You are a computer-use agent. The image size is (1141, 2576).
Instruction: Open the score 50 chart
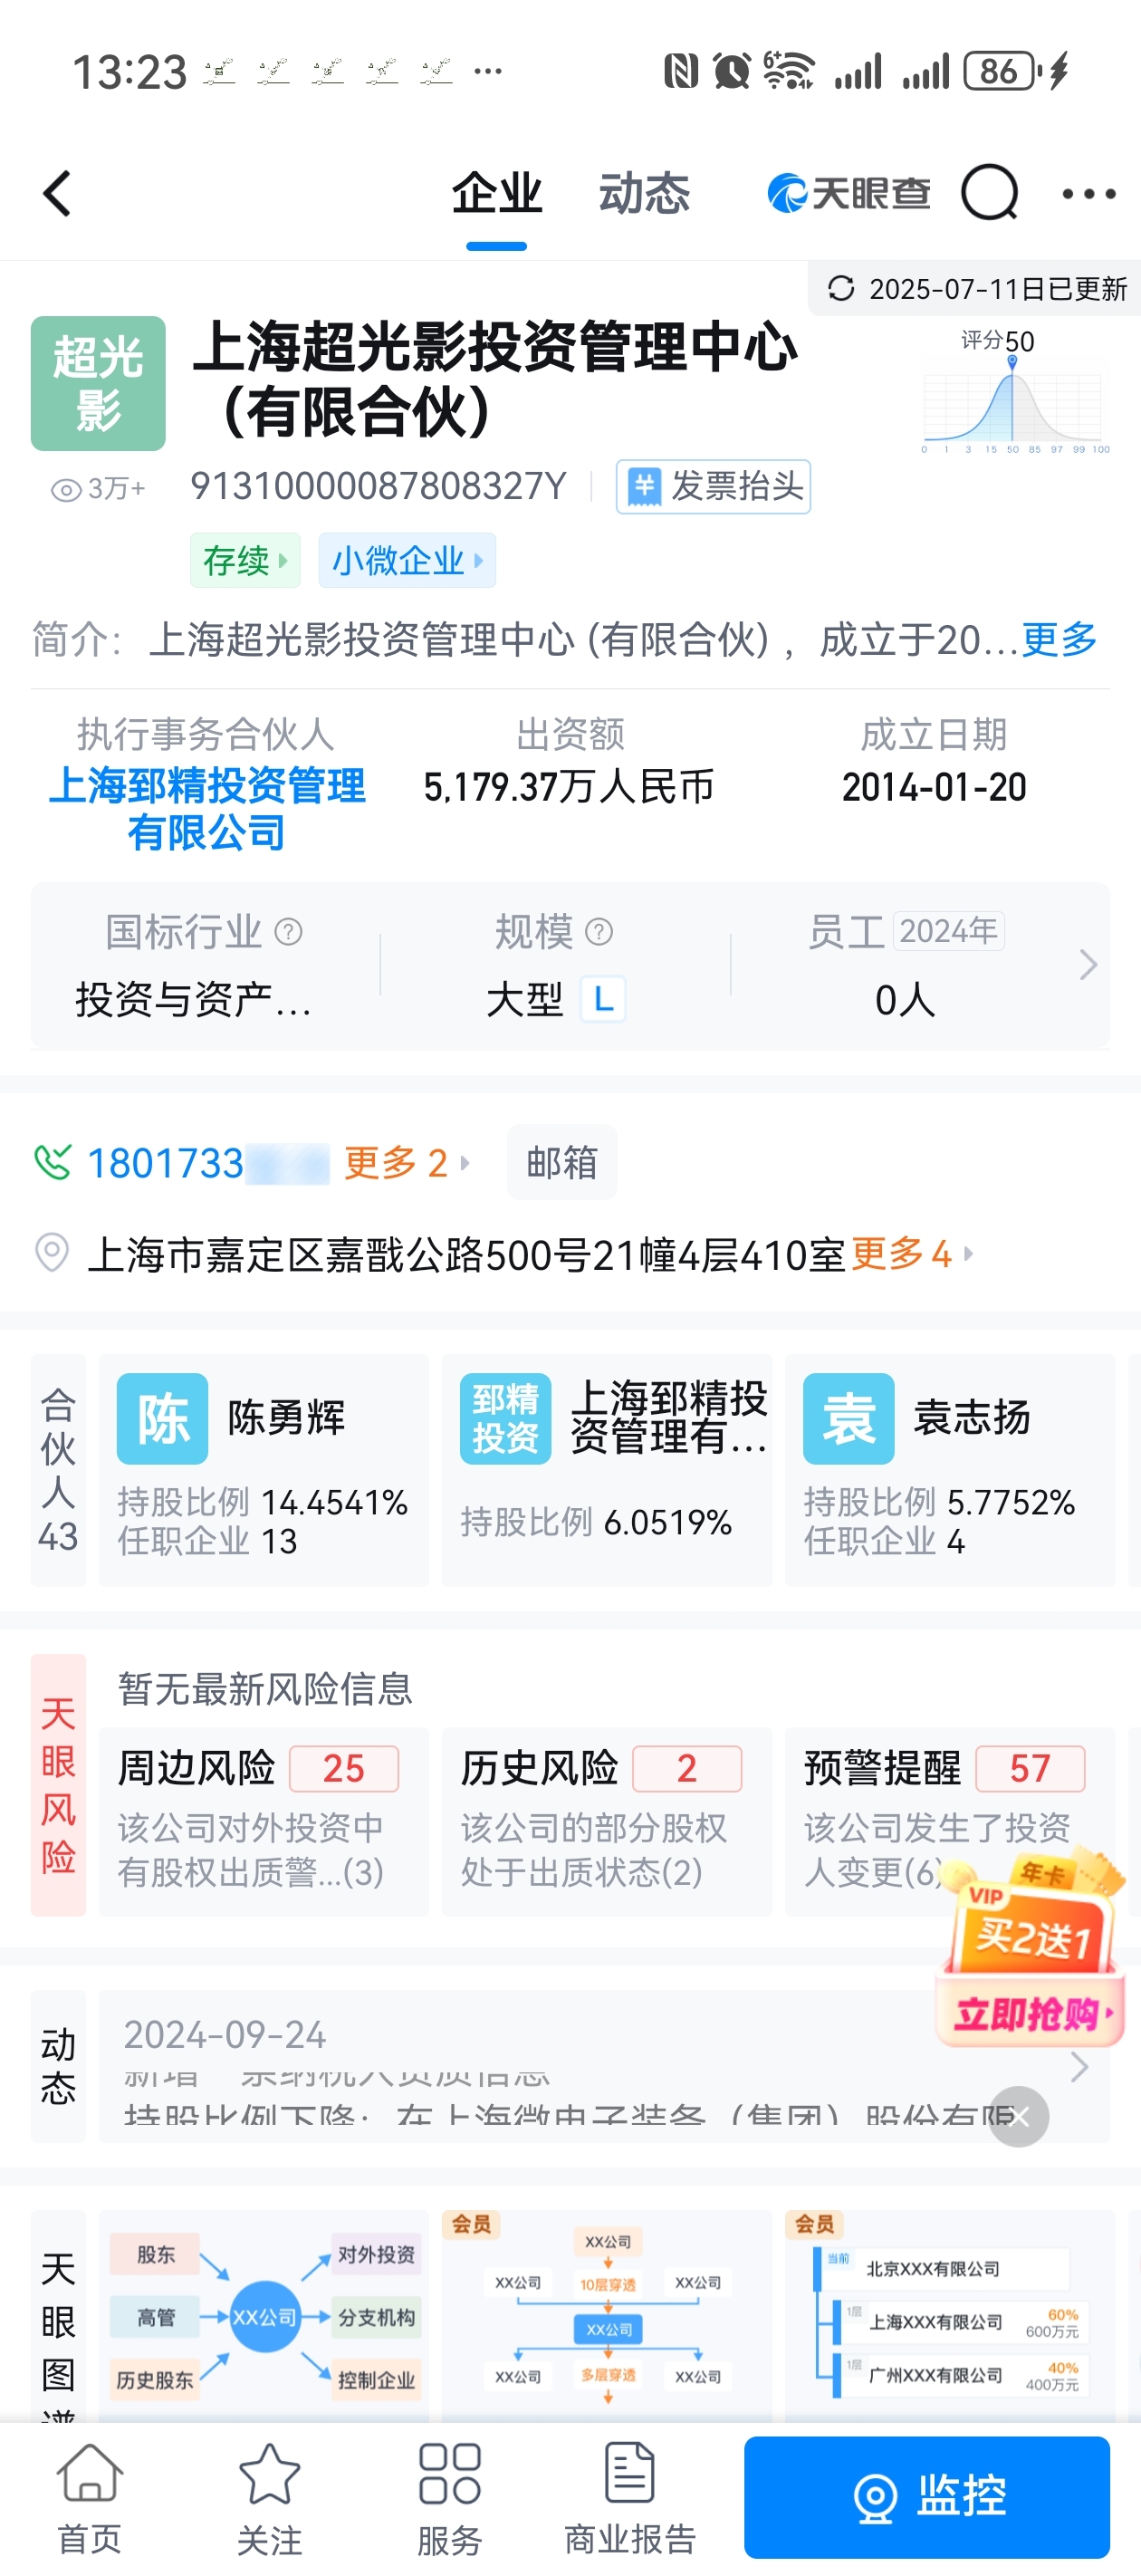pos(1013,391)
